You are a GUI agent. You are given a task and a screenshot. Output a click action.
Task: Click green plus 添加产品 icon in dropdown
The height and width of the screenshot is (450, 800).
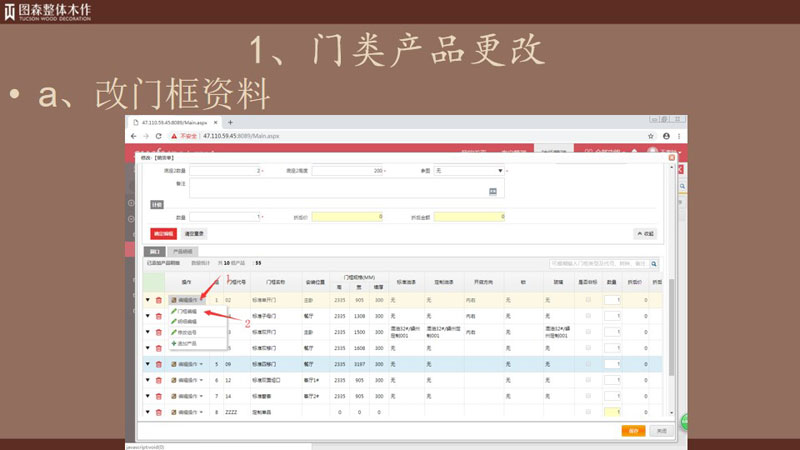[174, 343]
